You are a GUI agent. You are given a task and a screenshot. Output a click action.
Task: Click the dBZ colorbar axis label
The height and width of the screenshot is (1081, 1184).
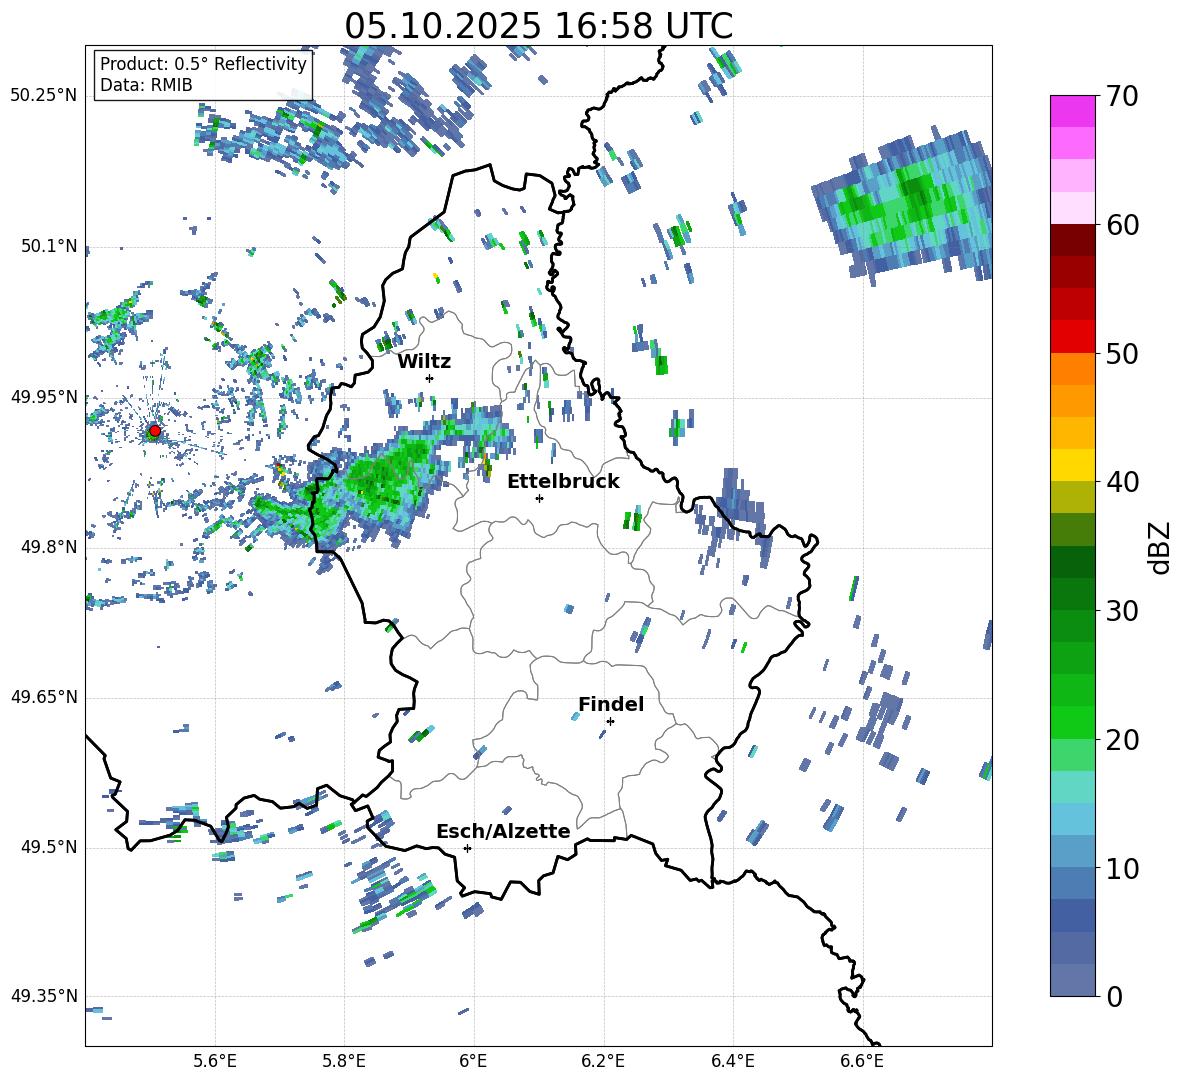click(1160, 547)
